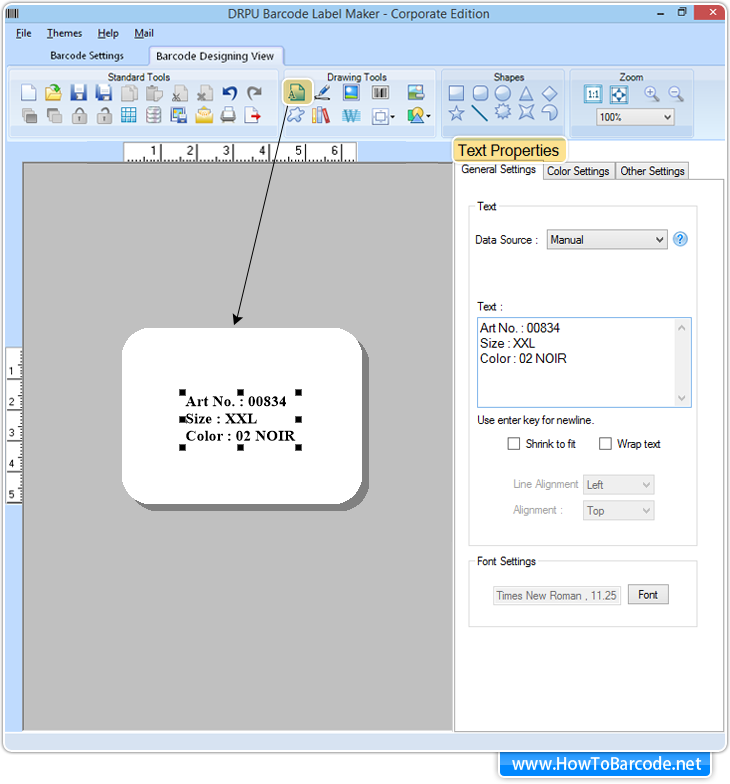Viewport: 730px width, 784px height.
Task: Pick the Star shape
Action: (456, 114)
